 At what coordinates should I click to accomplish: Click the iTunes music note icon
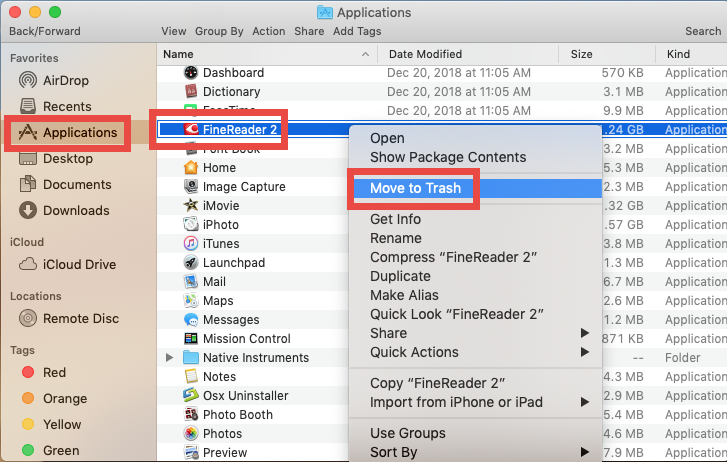pyautogui.click(x=191, y=244)
